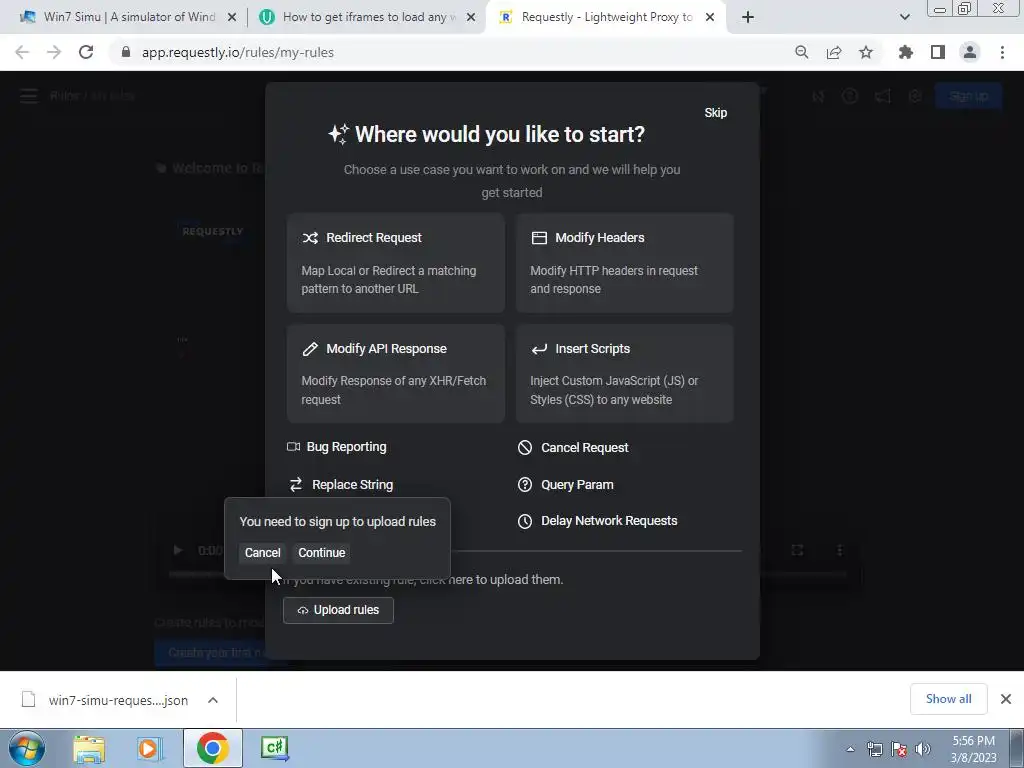Viewport: 1024px width, 768px height.
Task: Click the swap-arrows icon beside Replace String
Action: 296,485
